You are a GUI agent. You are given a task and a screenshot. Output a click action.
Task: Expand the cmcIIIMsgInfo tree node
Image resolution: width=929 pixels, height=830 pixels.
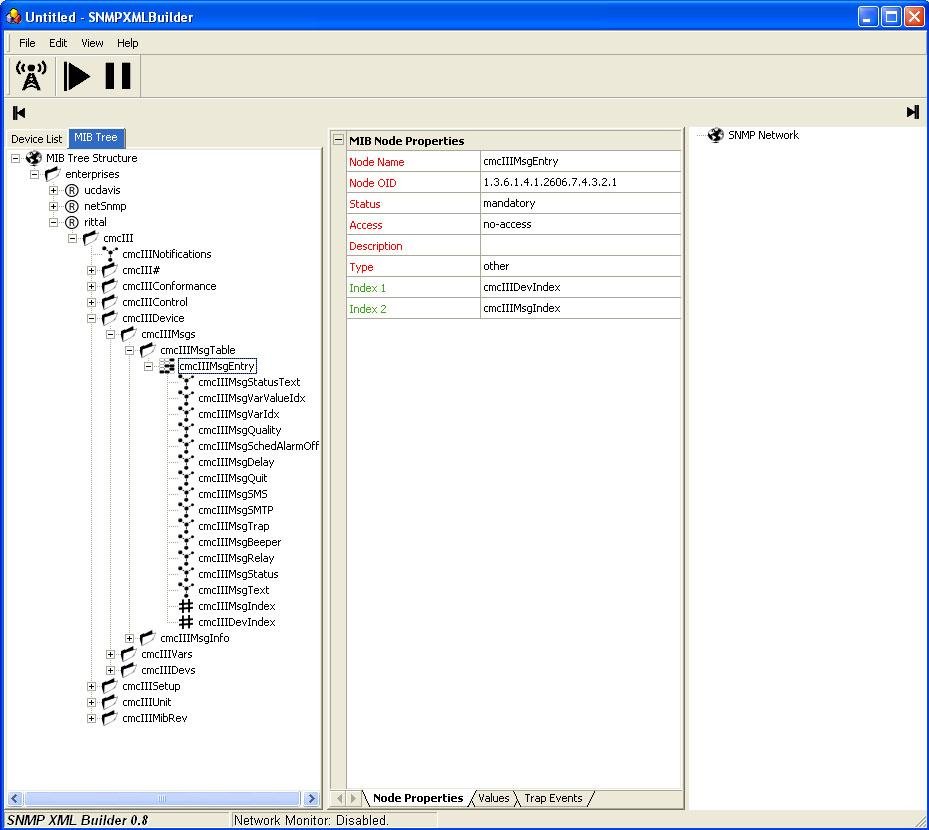pos(130,638)
